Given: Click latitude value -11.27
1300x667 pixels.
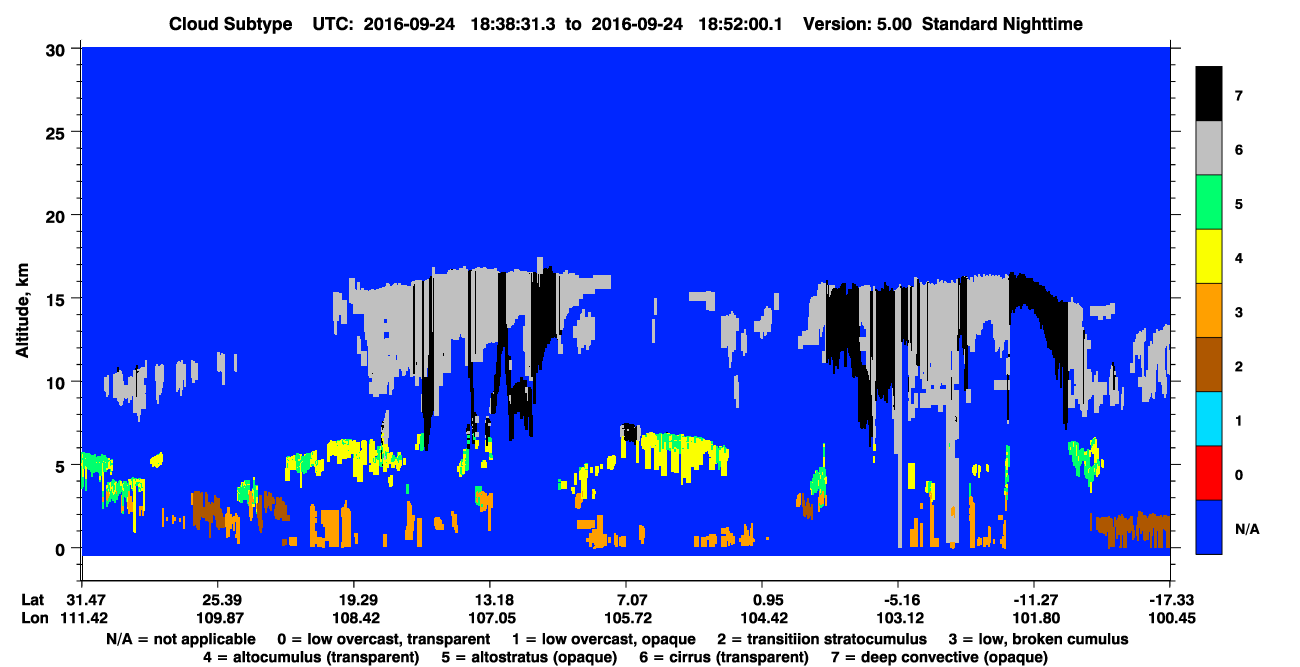Looking at the screenshot, I should click(1033, 600).
